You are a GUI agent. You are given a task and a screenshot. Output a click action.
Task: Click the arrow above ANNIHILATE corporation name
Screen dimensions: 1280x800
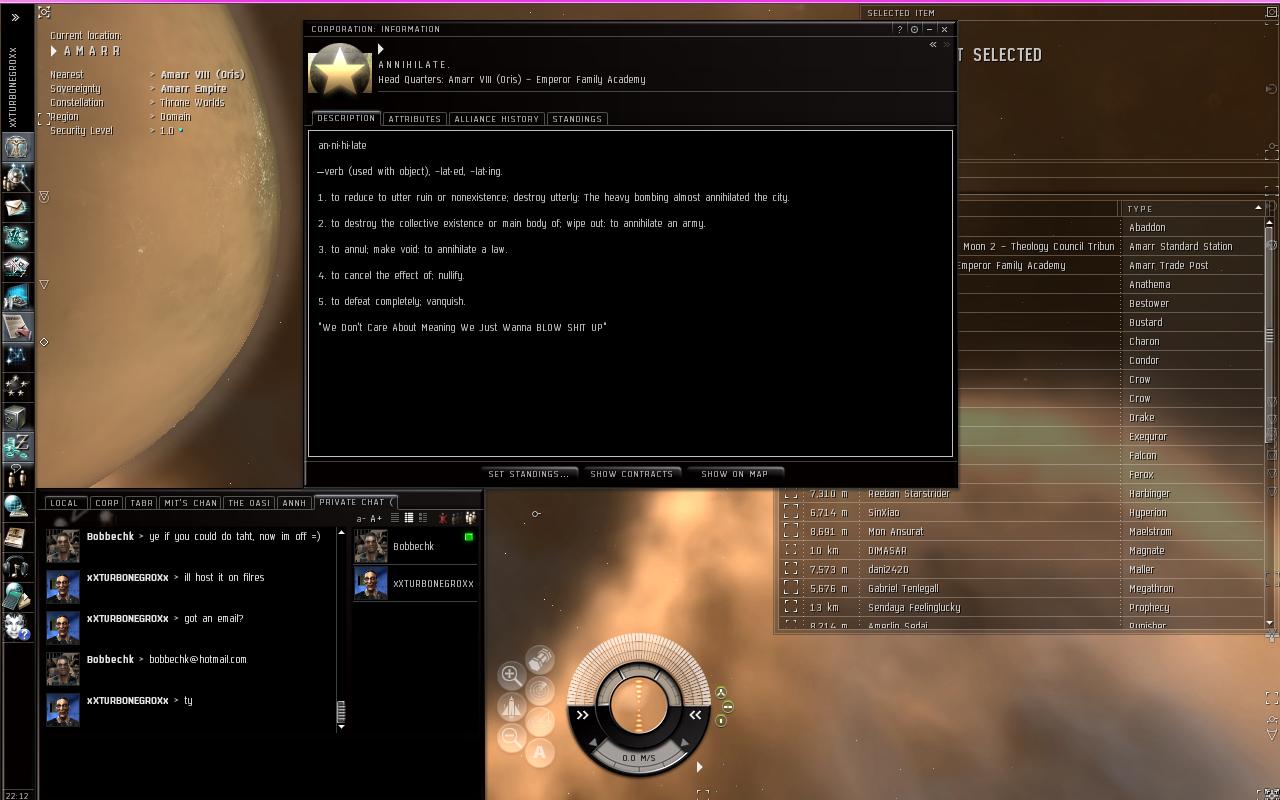point(381,49)
